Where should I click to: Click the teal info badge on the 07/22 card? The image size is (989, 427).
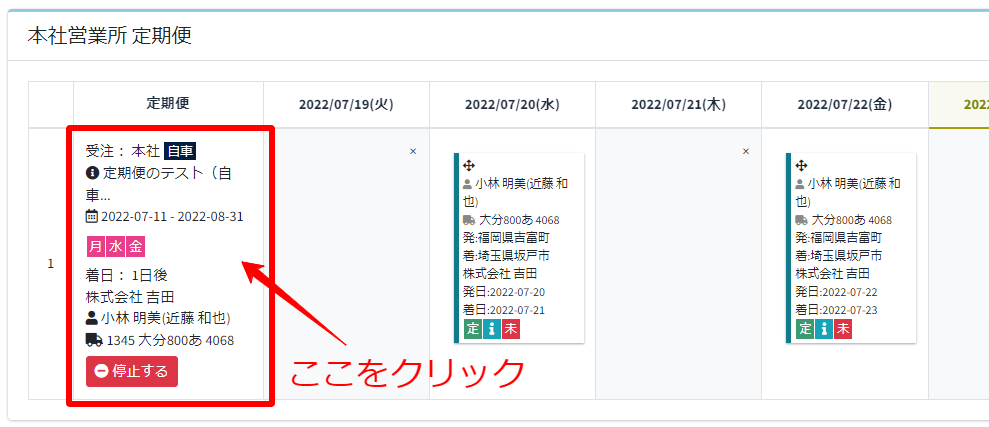click(x=823, y=329)
